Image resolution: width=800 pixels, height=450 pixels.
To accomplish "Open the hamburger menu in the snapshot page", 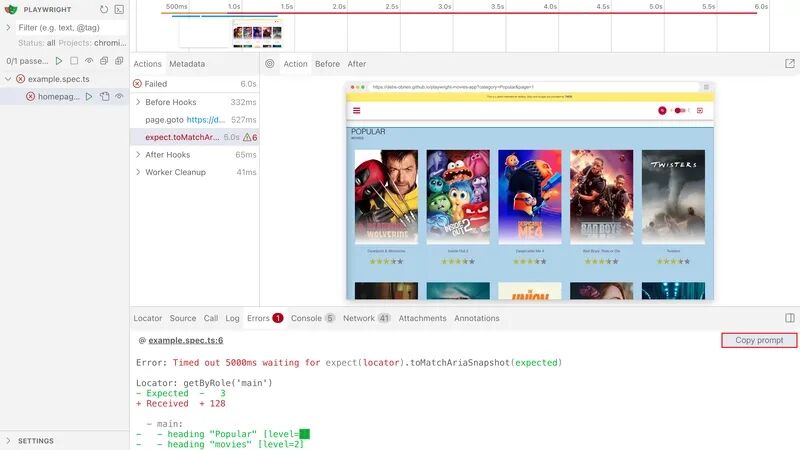I will tap(357, 110).
